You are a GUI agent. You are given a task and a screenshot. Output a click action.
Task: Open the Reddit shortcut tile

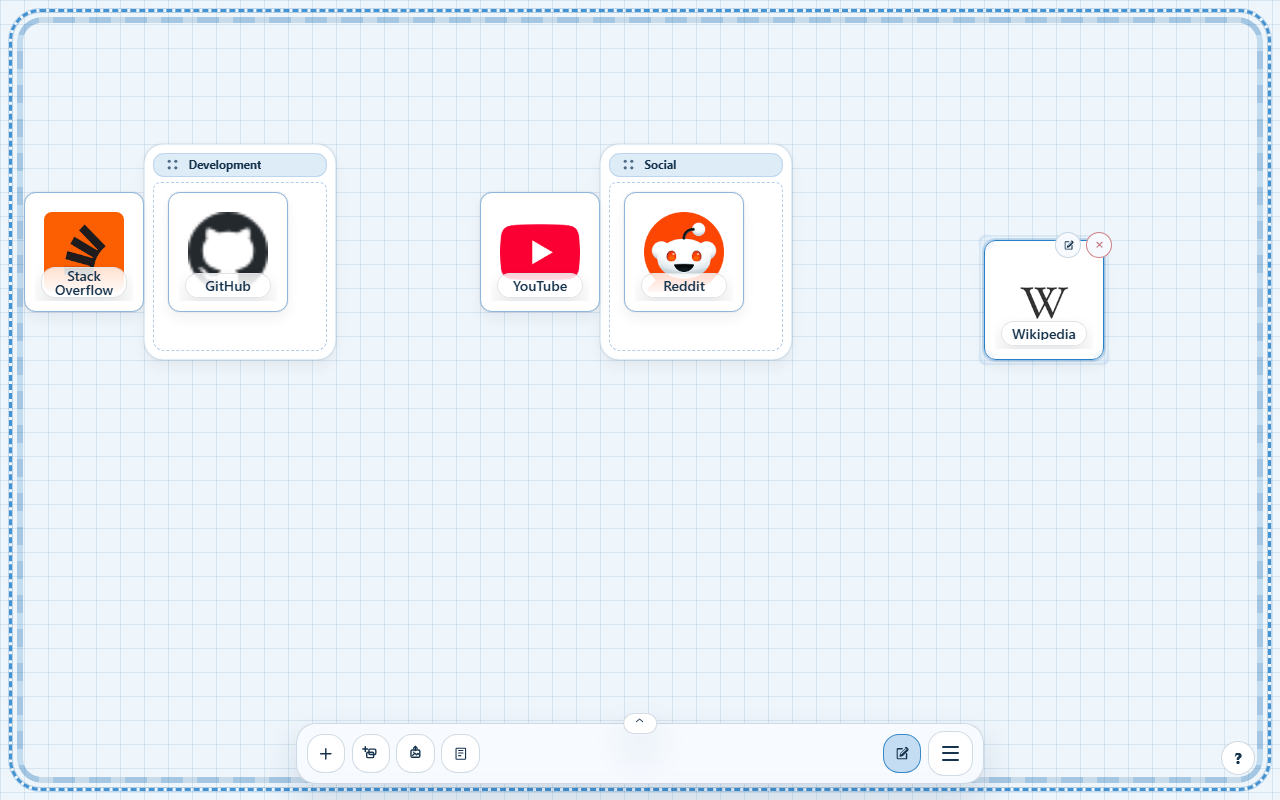point(684,252)
